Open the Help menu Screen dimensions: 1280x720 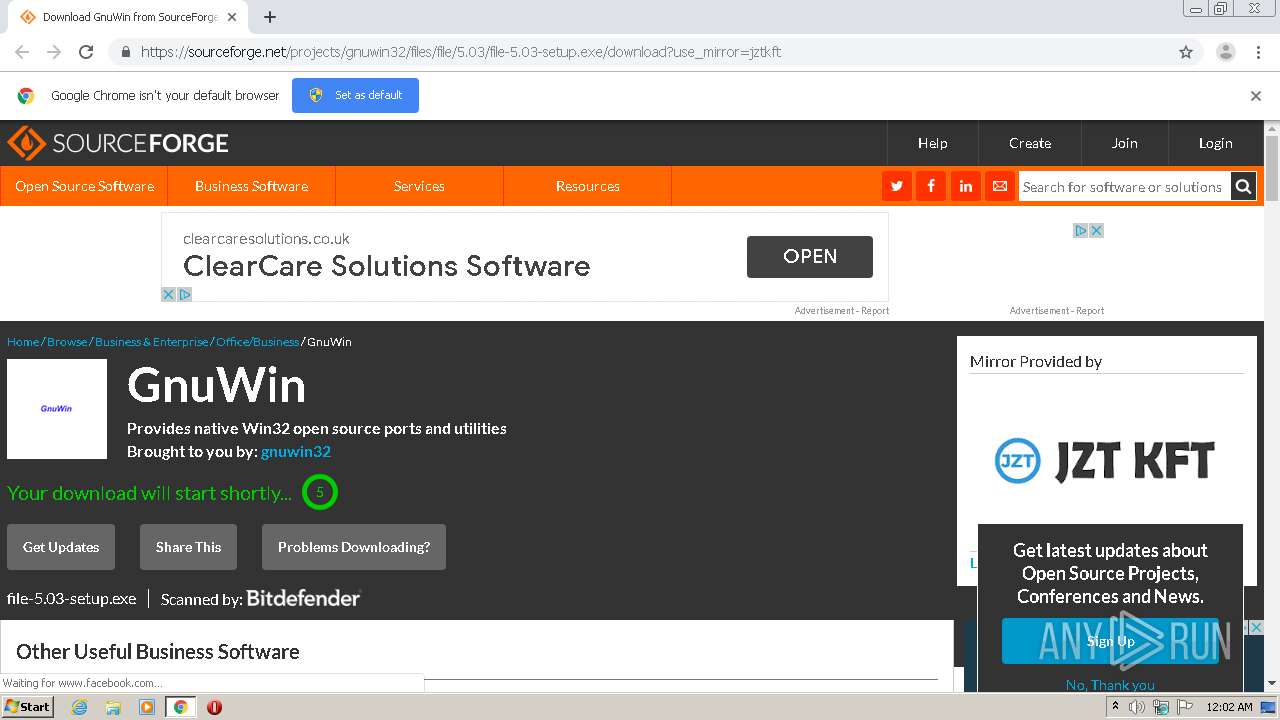(933, 143)
